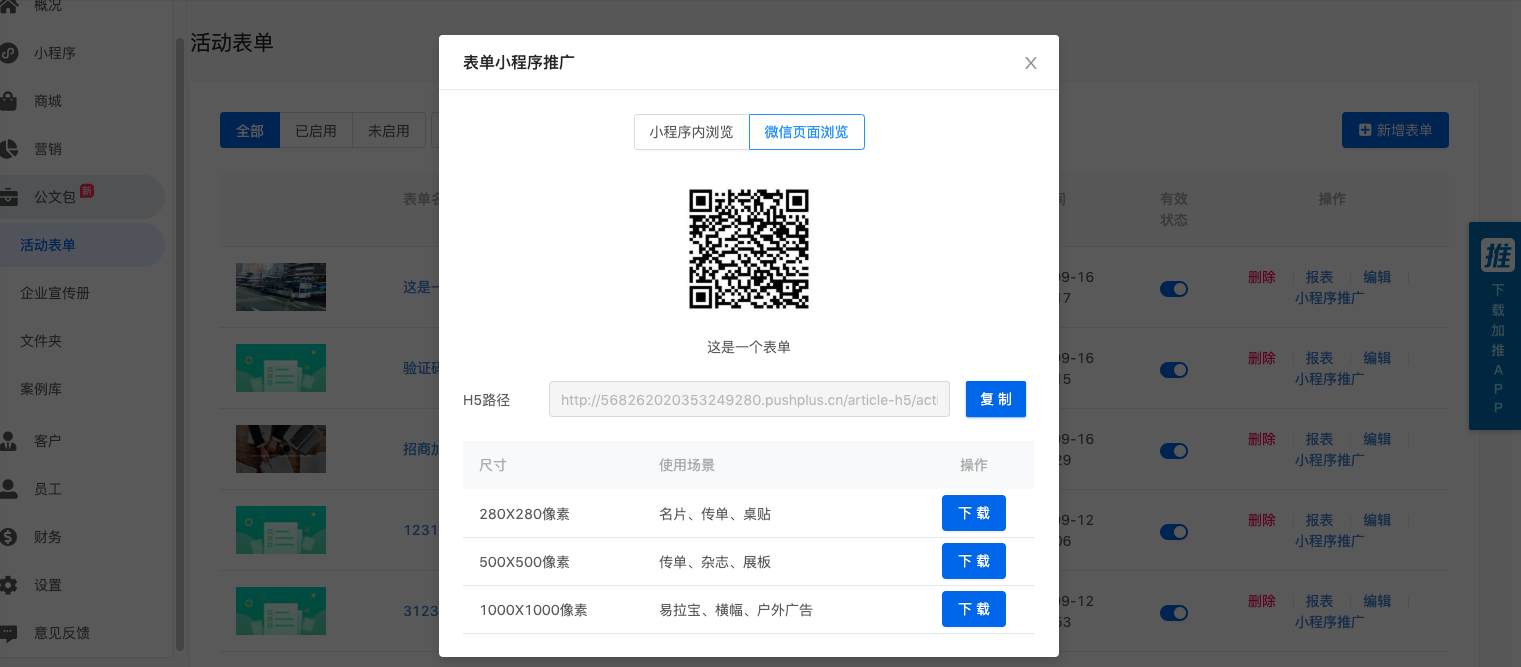Screen dimensions: 1521x667
Task: Click the 财务 dollar icon
Action: pyautogui.click(x=8, y=537)
